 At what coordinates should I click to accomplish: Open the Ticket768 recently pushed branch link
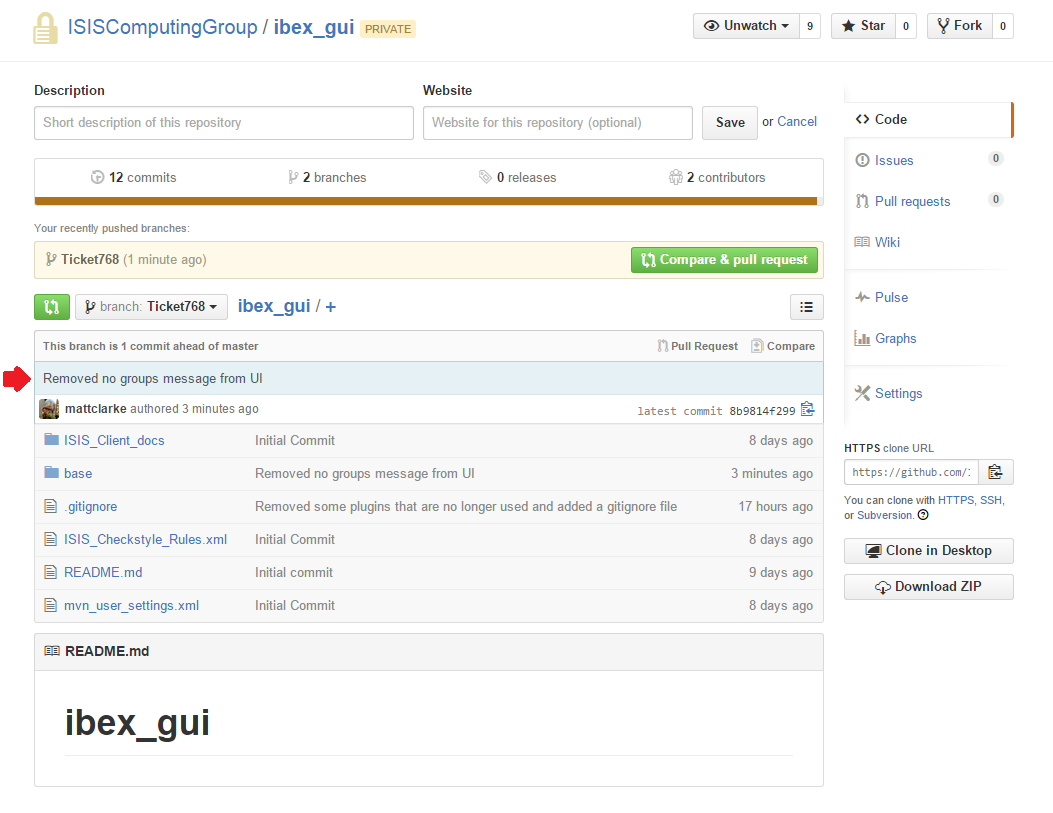[90, 259]
